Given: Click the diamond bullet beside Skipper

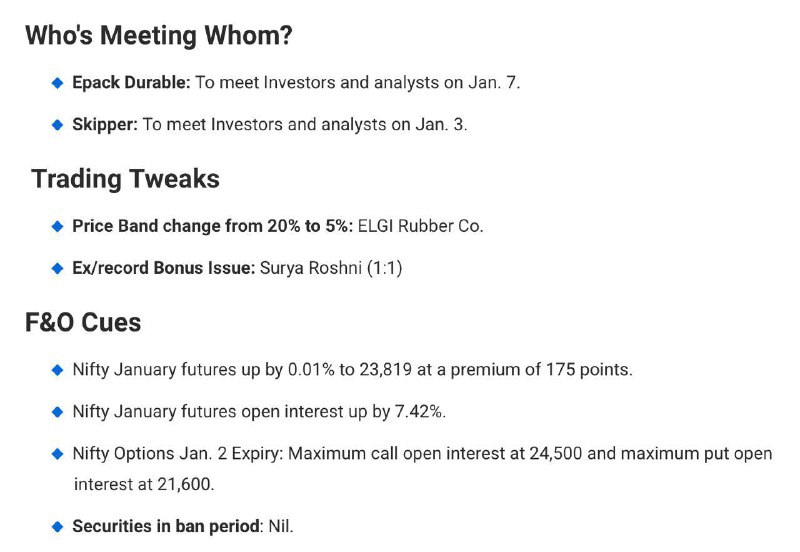Looking at the screenshot, I should [x=58, y=124].
